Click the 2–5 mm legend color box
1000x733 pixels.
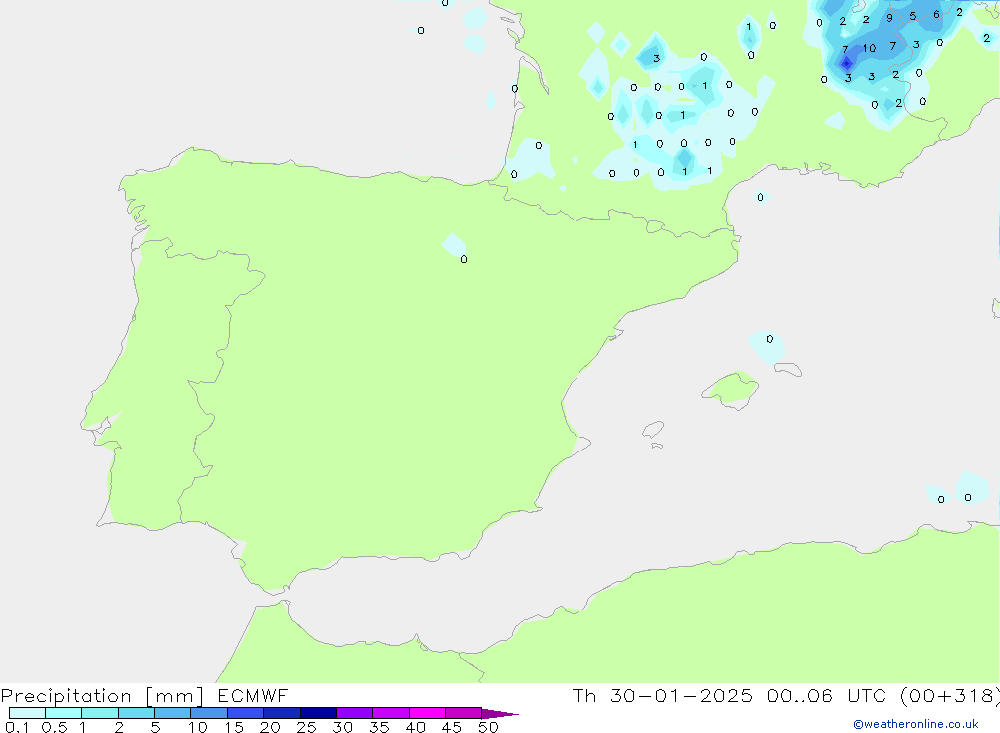coord(136,713)
